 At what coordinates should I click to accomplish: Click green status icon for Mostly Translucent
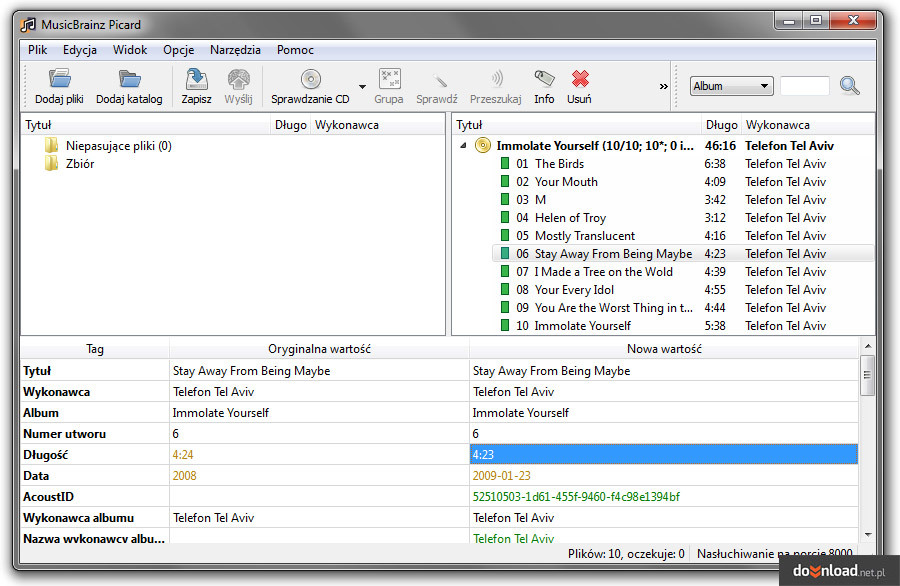[x=505, y=235]
